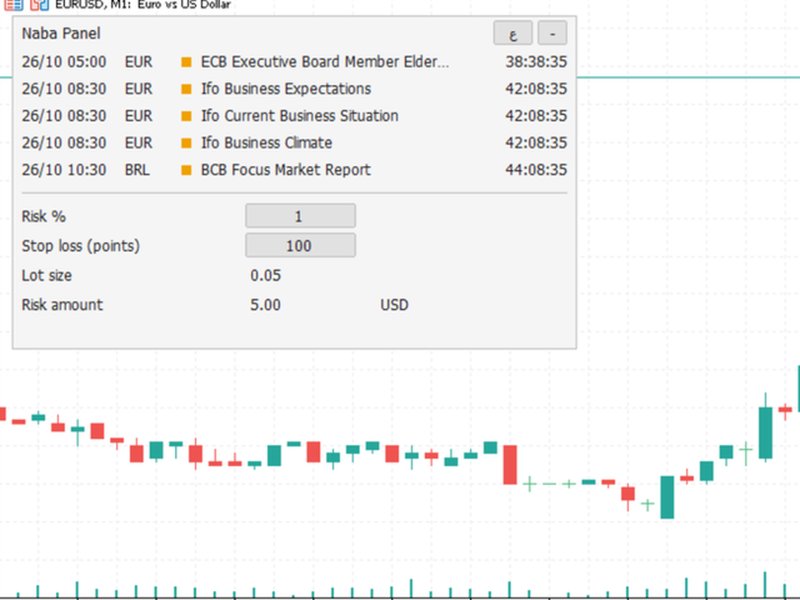This screenshot has height=600, width=800.
Task: Select the BCB Focus Market Report event
Action: [286, 170]
